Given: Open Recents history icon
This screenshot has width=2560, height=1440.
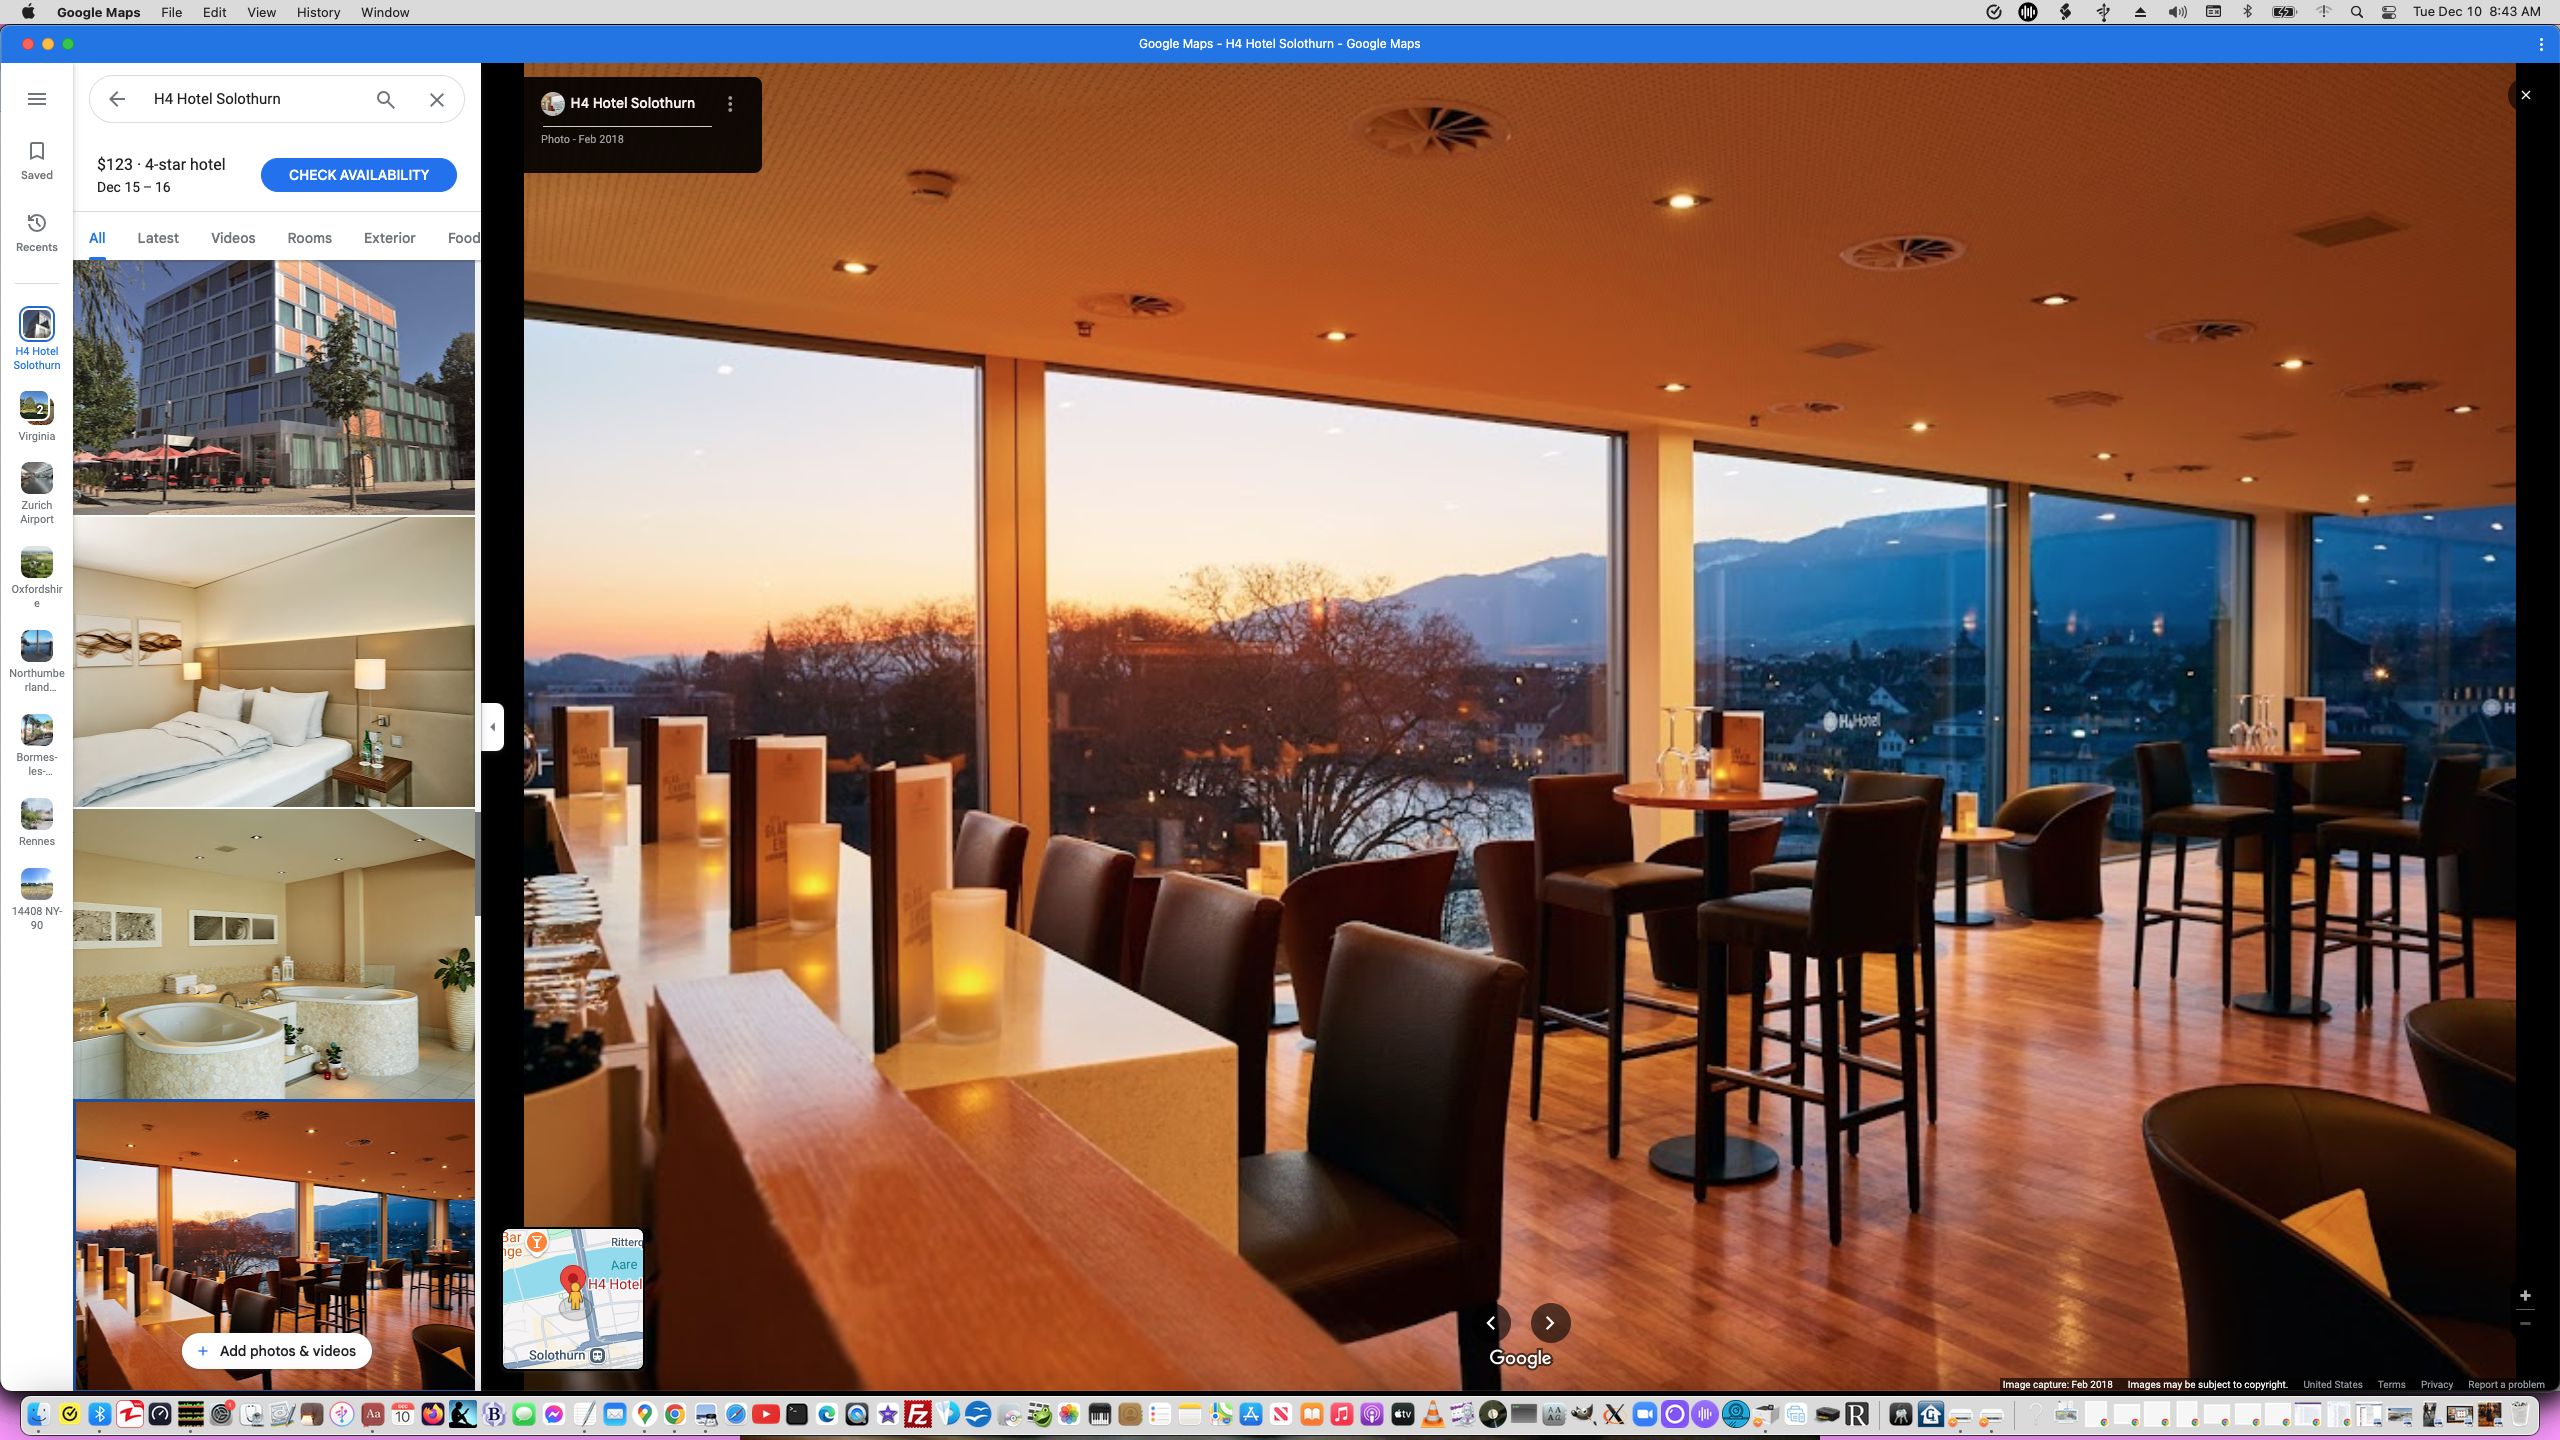Looking at the screenshot, I should coord(37,232).
